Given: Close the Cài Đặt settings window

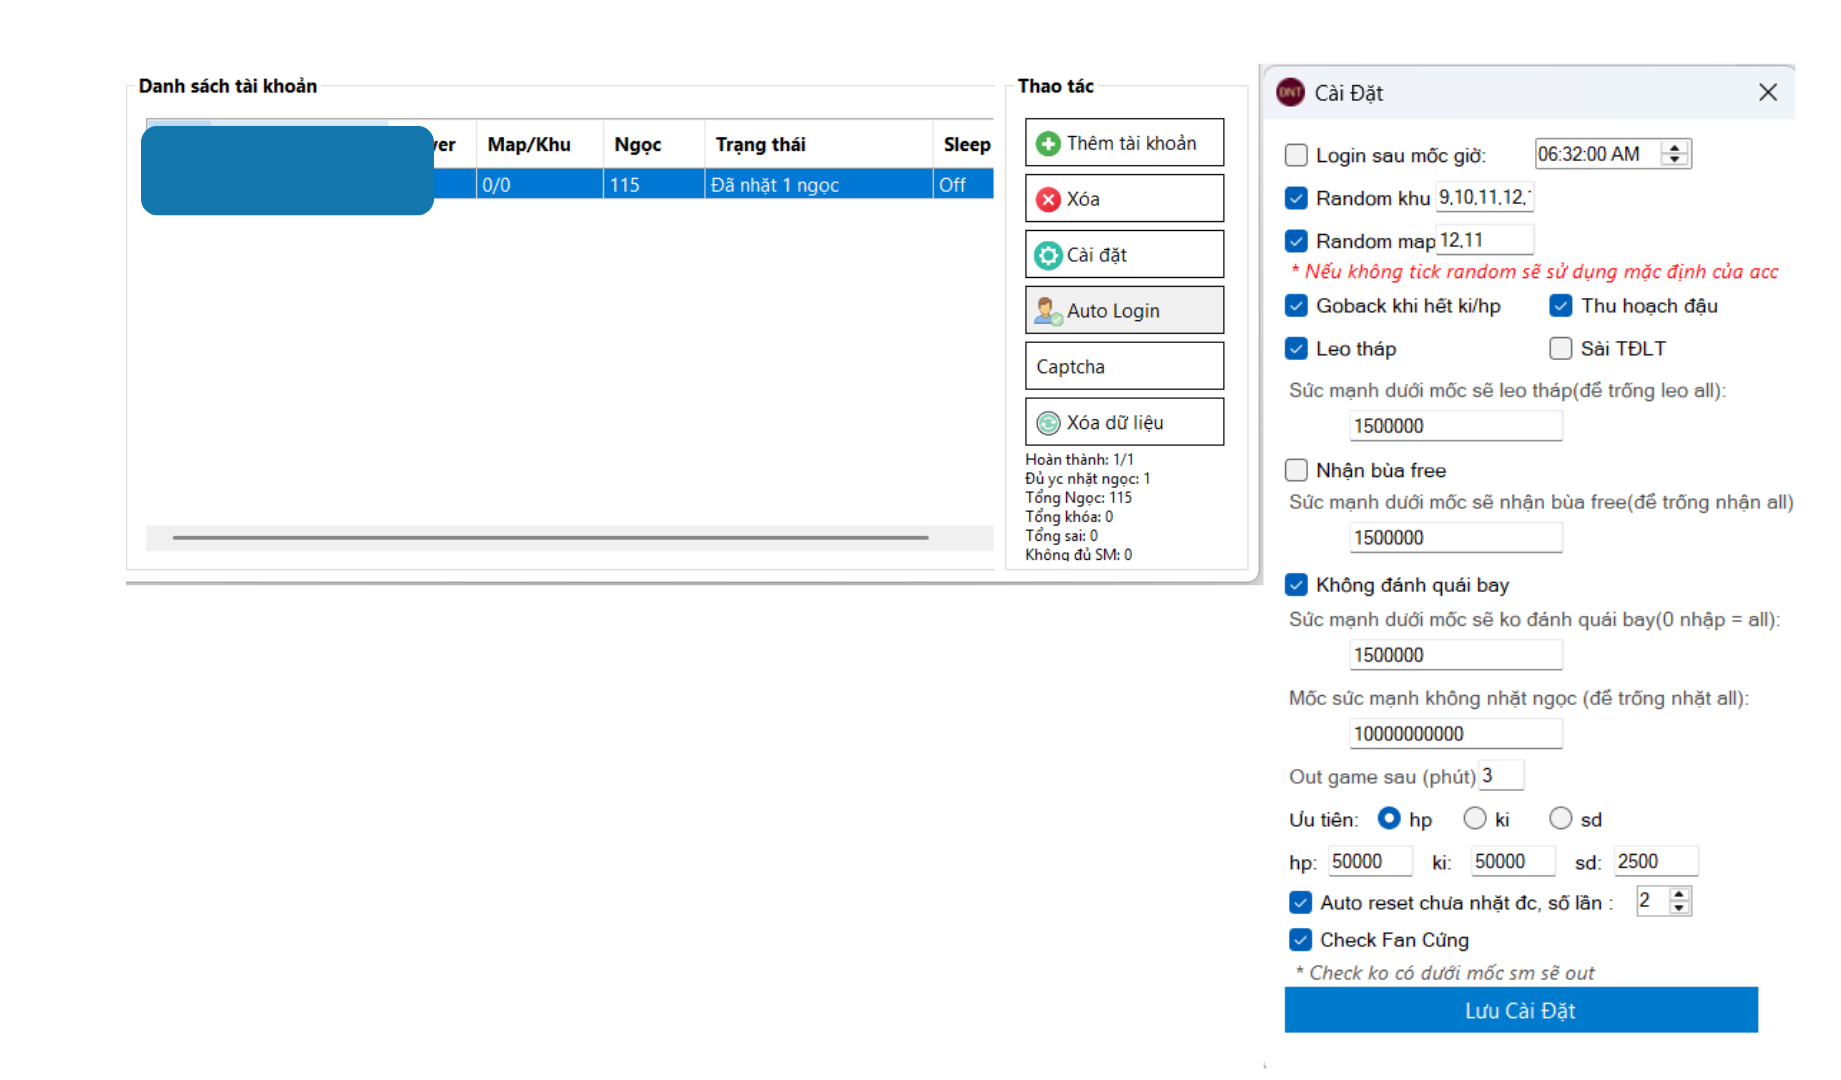Looking at the screenshot, I should (1767, 93).
